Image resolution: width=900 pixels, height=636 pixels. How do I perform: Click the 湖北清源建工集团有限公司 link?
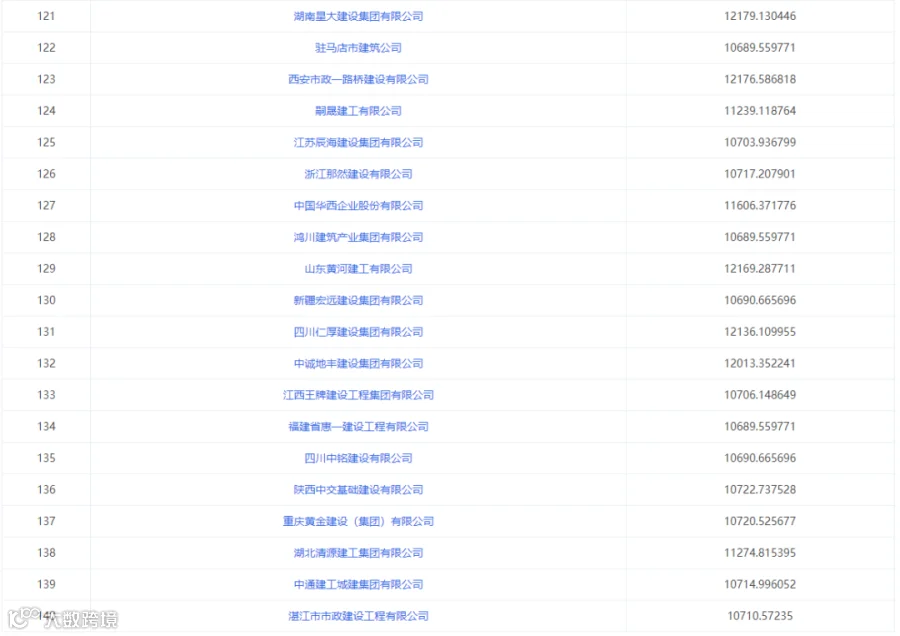pyautogui.click(x=358, y=553)
